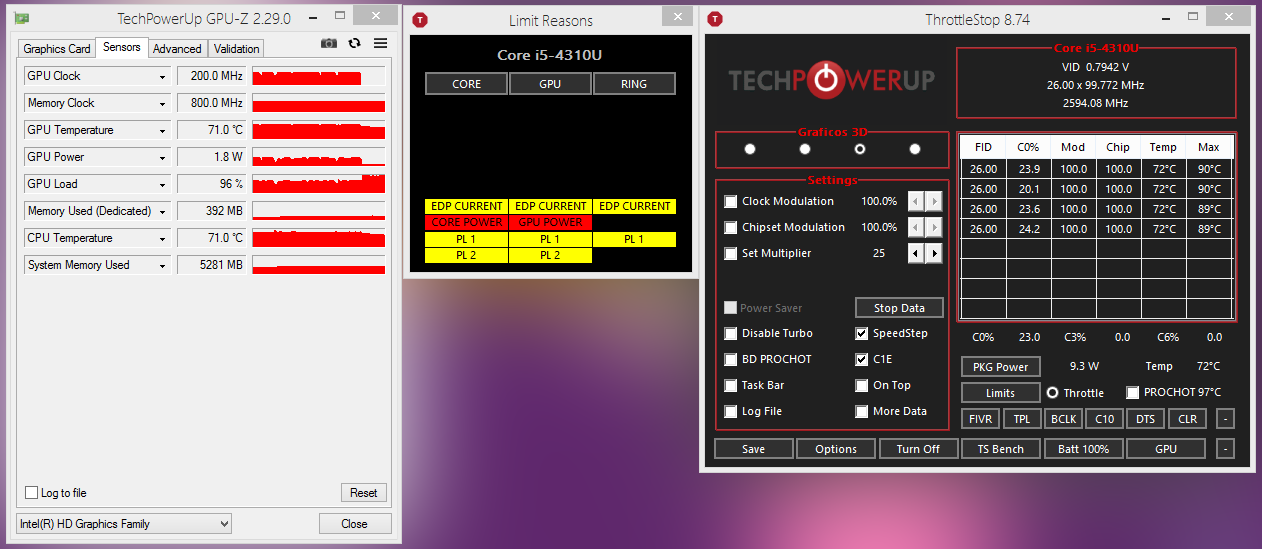Launch TS Bench
This screenshot has height=549, width=1262.
pos(1000,449)
